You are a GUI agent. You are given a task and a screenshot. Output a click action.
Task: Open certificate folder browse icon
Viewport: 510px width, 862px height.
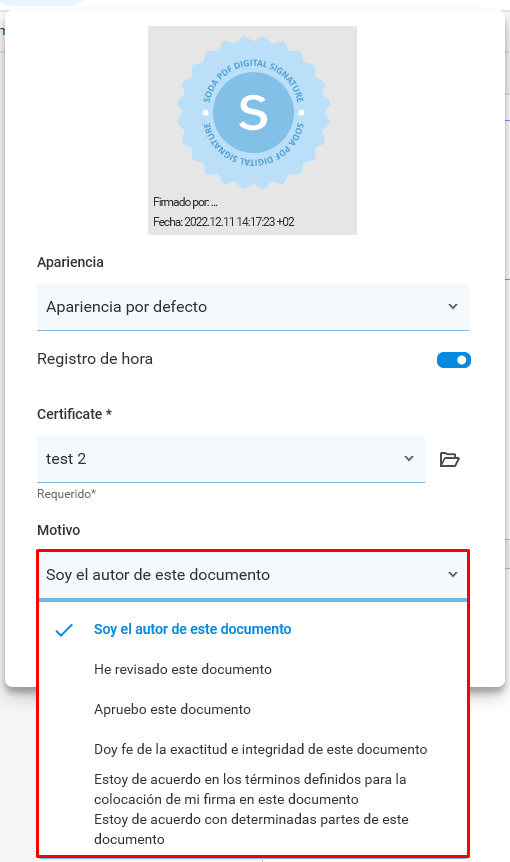pyautogui.click(x=450, y=459)
